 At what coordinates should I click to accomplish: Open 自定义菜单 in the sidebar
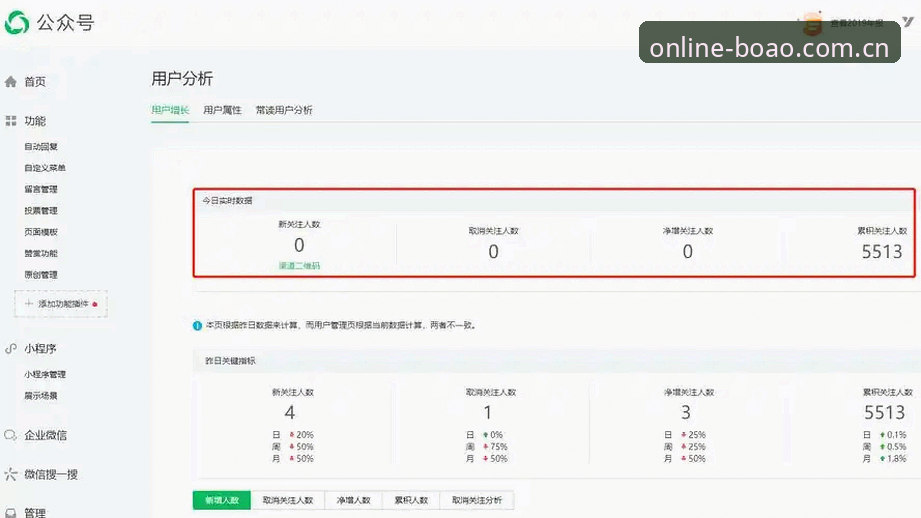pyautogui.click(x=45, y=168)
